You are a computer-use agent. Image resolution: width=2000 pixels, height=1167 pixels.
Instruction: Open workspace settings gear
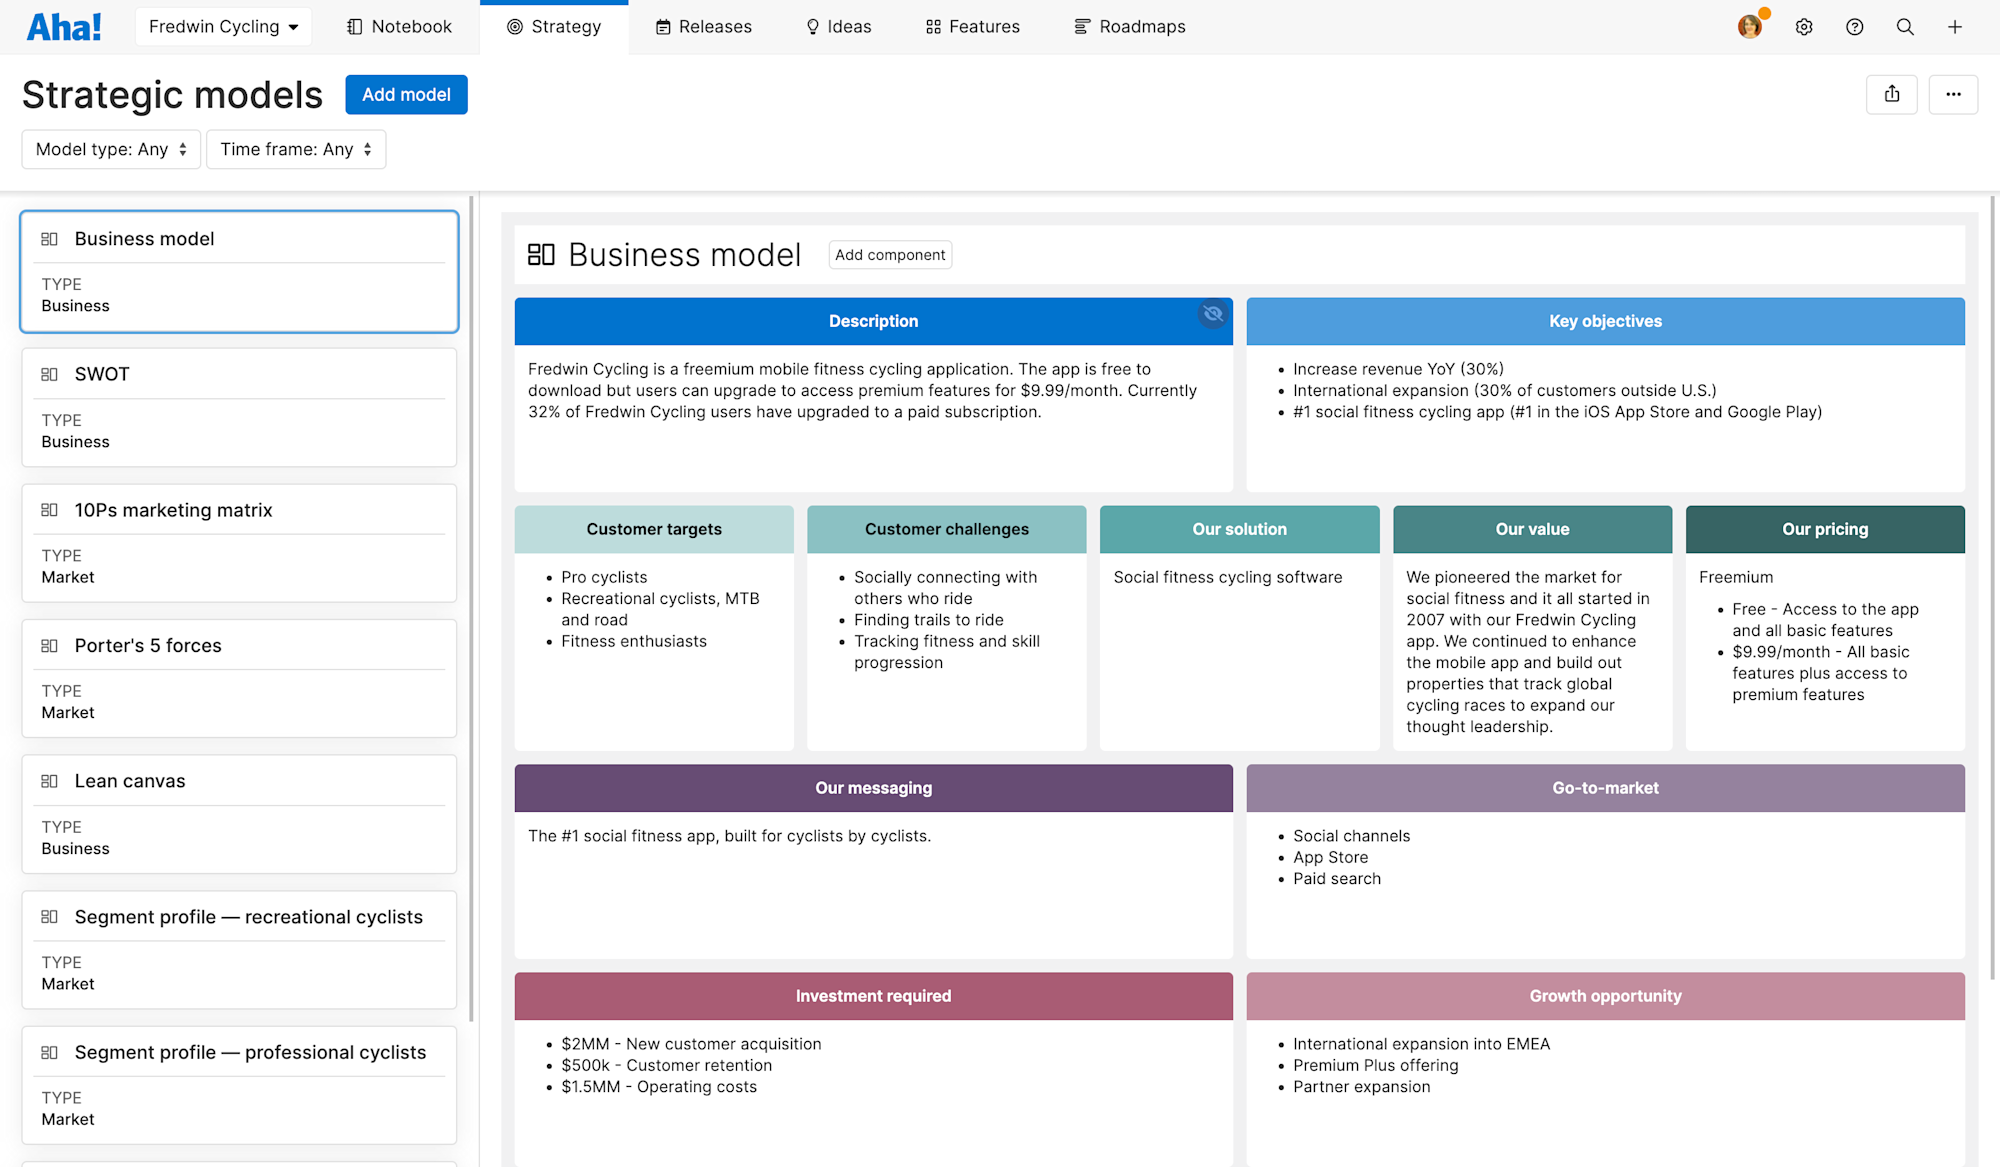1804,27
